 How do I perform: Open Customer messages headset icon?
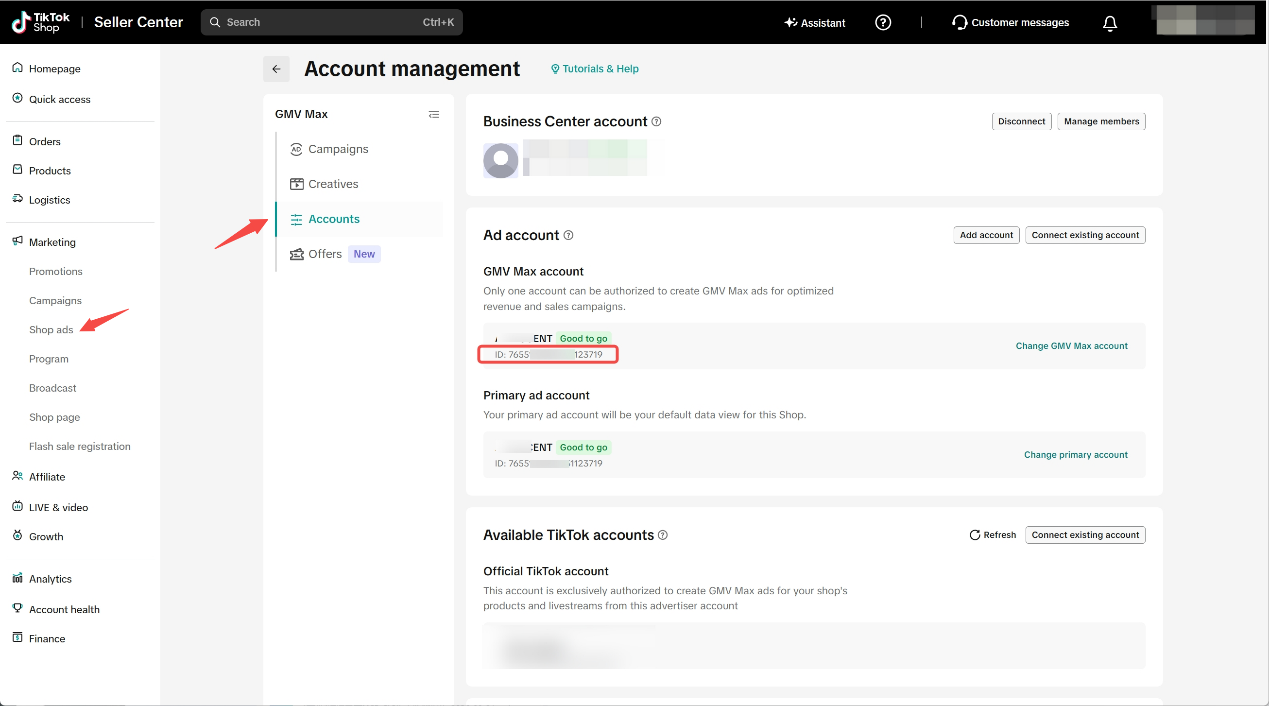click(960, 22)
